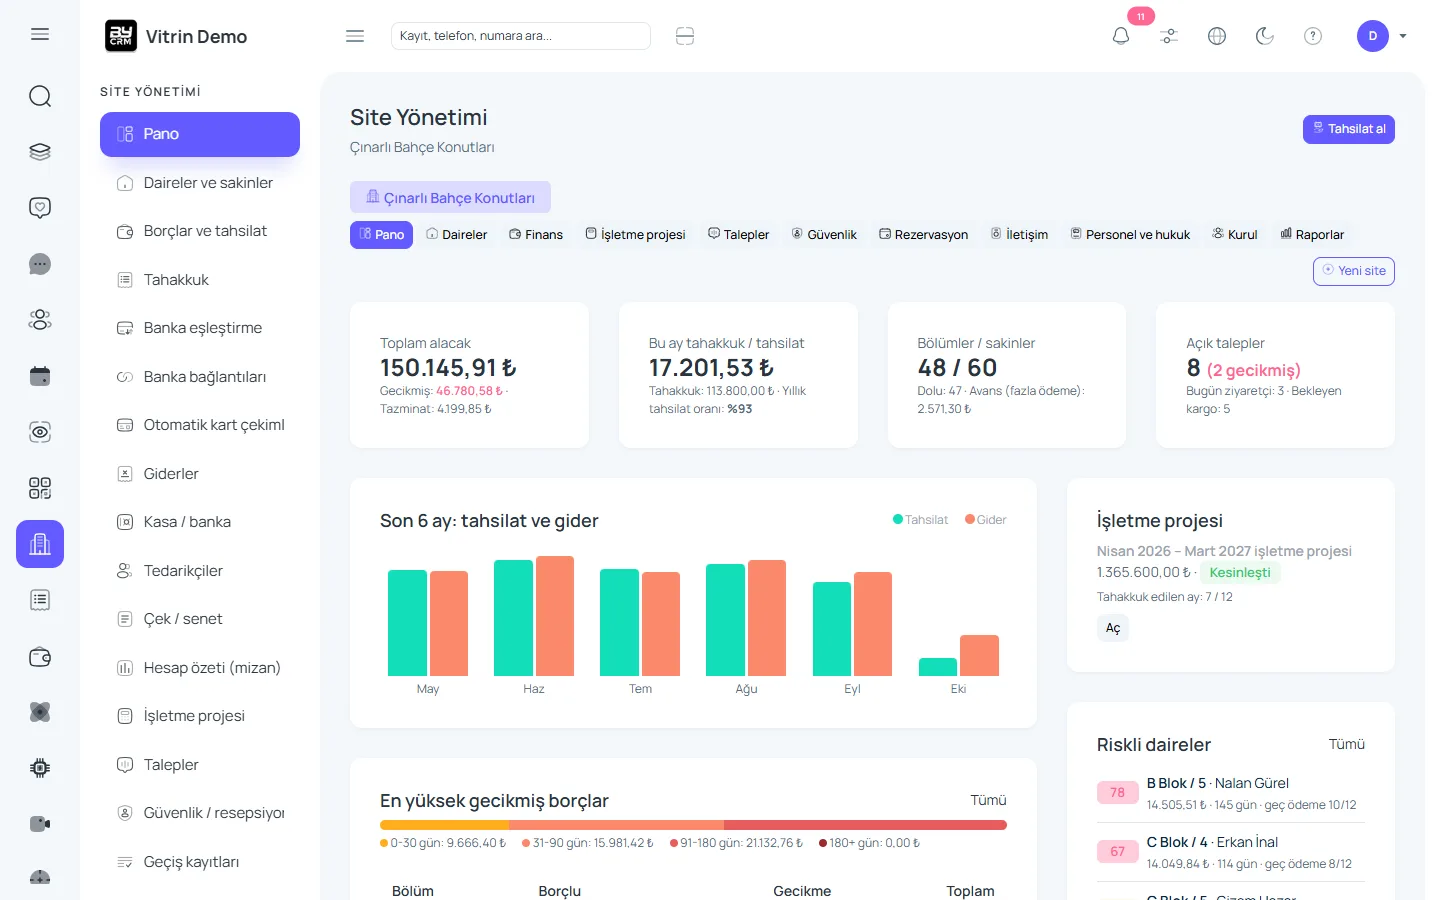This screenshot has height=900, width=1440.
Task: Switch to the Daireler tab
Action: click(457, 234)
